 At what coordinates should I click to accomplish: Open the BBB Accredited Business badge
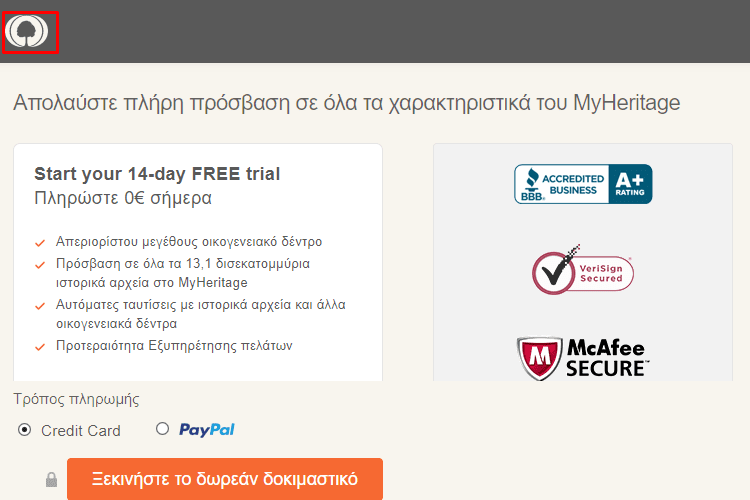[x=583, y=184]
